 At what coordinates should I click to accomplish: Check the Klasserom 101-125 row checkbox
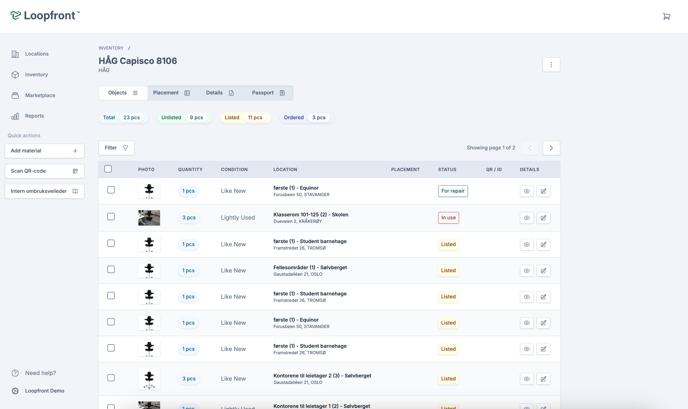pyautogui.click(x=111, y=217)
